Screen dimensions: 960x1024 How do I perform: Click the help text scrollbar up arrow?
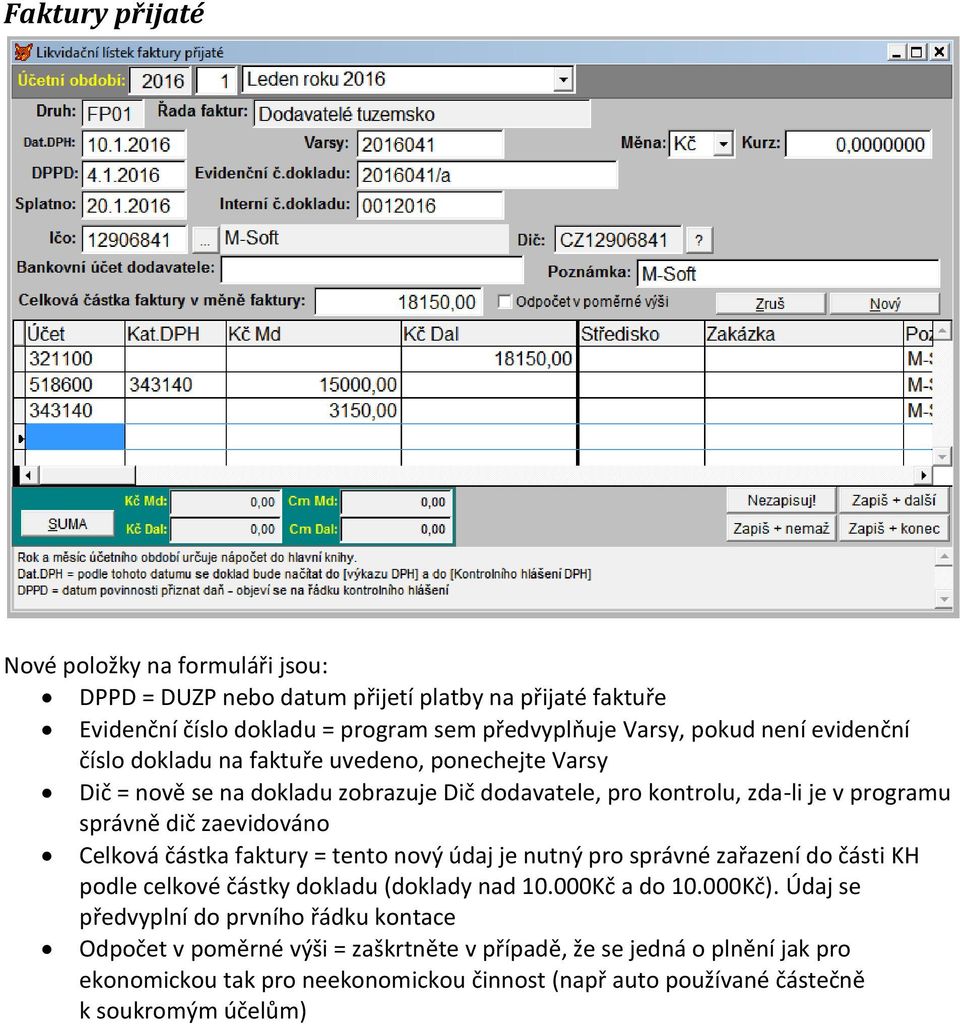click(x=943, y=557)
